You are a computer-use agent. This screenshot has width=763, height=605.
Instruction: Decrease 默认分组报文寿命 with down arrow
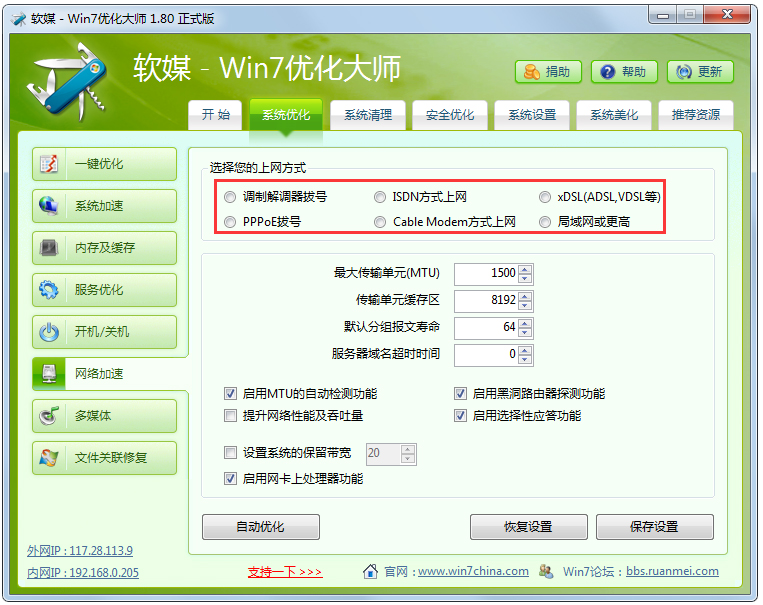pos(525,333)
